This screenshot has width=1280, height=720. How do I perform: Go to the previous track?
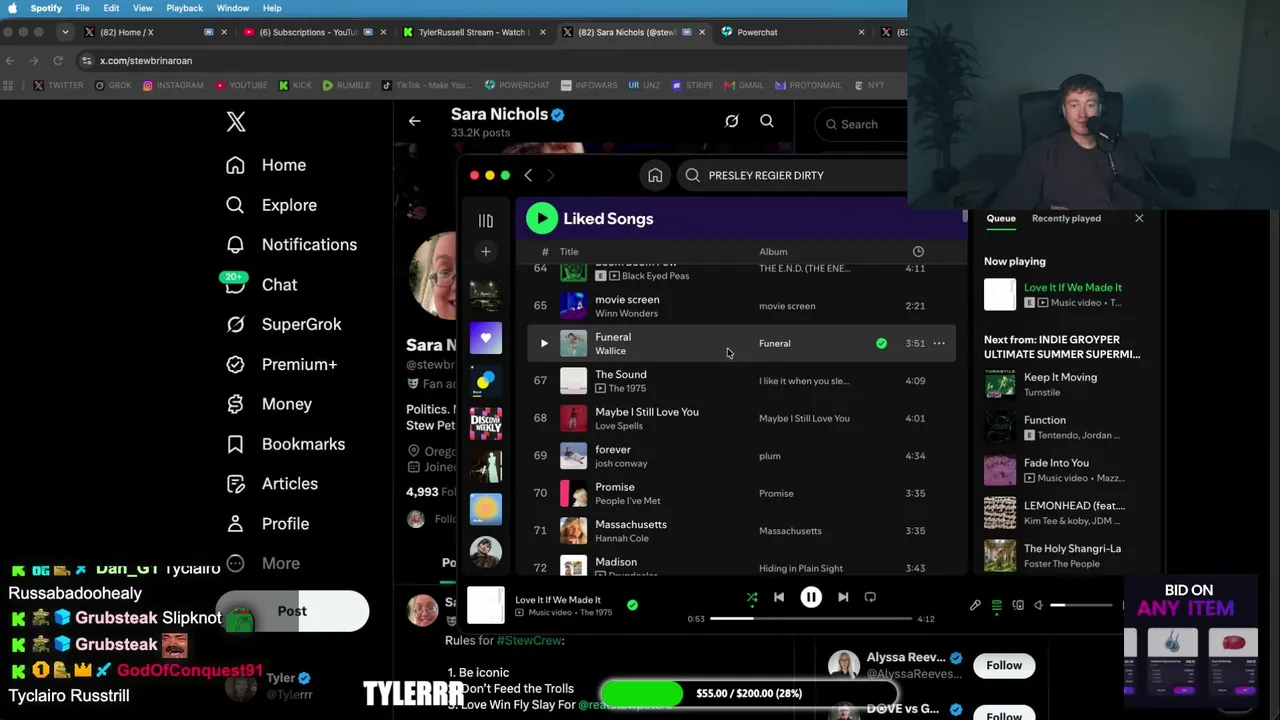(779, 597)
